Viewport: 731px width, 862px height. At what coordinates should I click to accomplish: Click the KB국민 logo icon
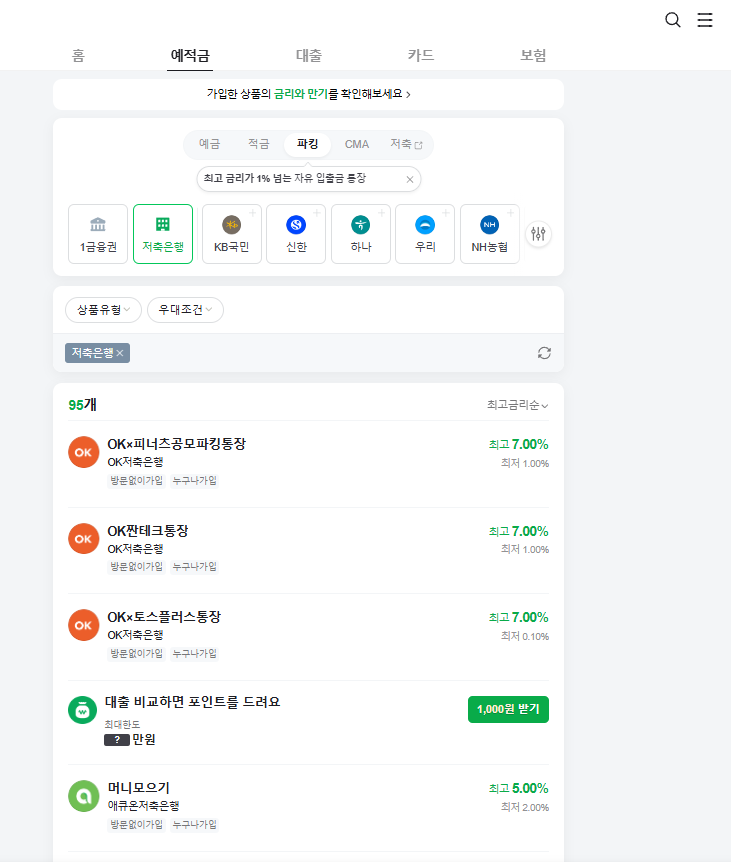click(x=231, y=224)
